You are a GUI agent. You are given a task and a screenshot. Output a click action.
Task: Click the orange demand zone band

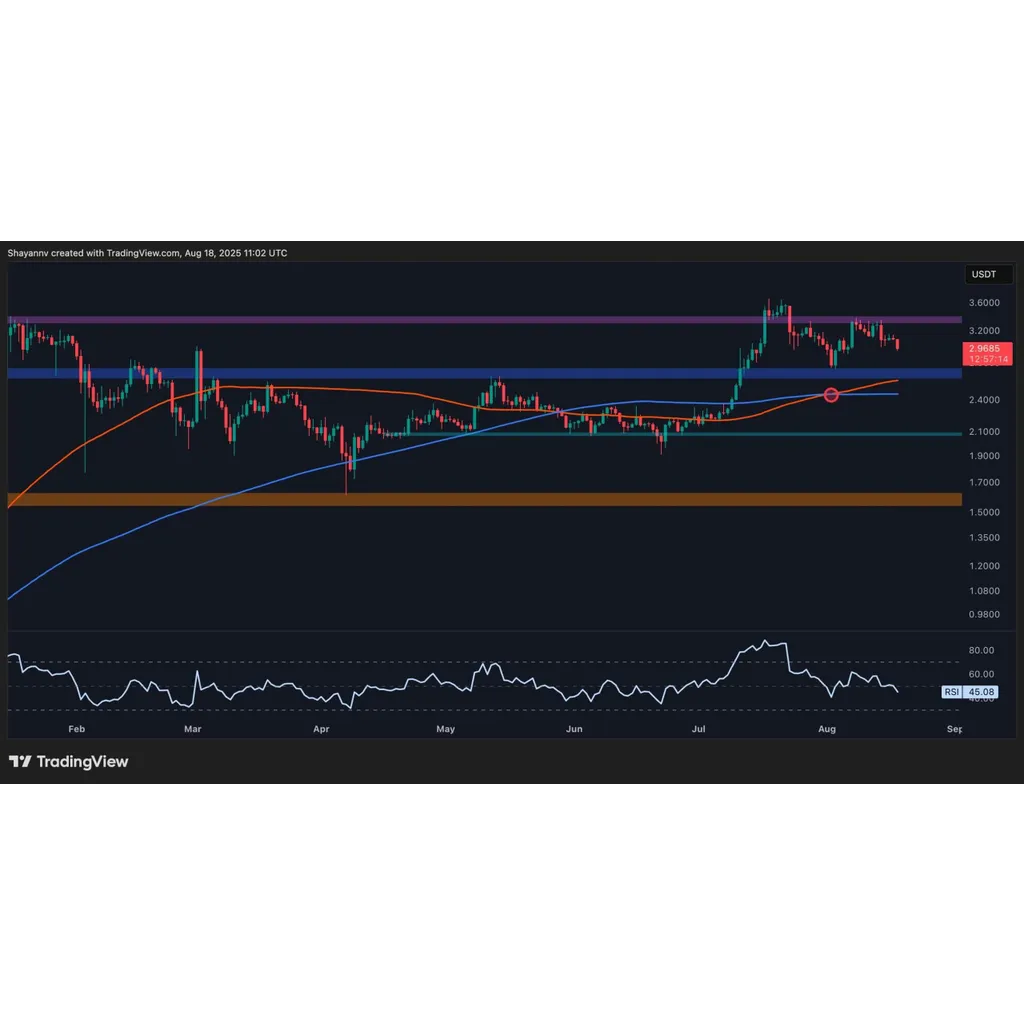484,500
